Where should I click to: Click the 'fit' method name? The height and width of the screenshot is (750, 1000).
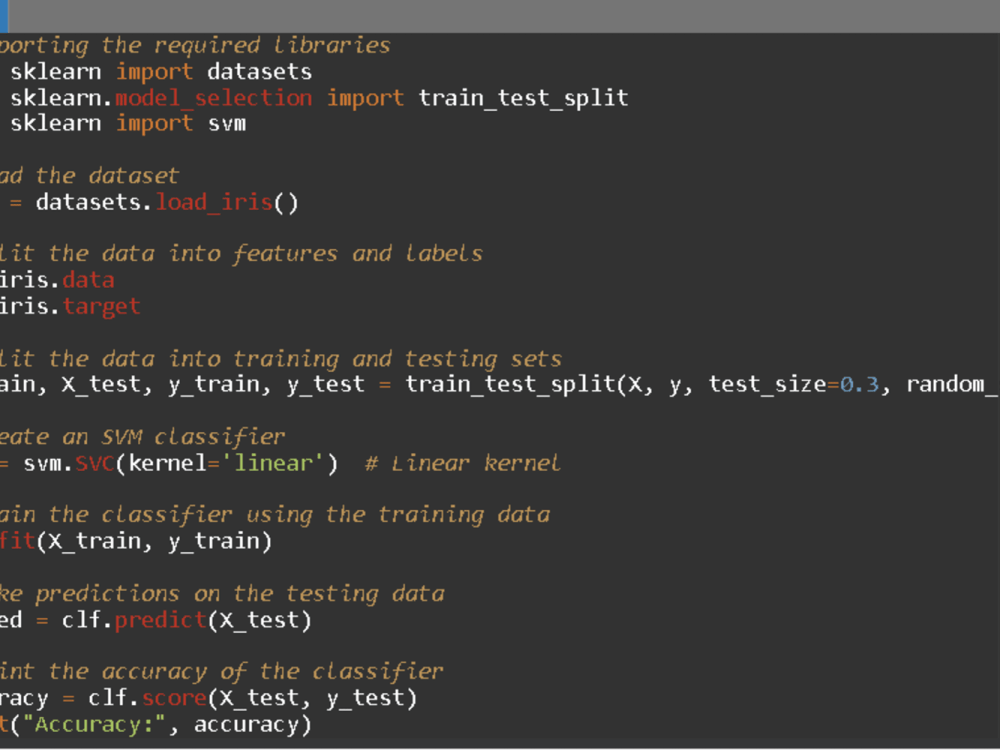17,541
